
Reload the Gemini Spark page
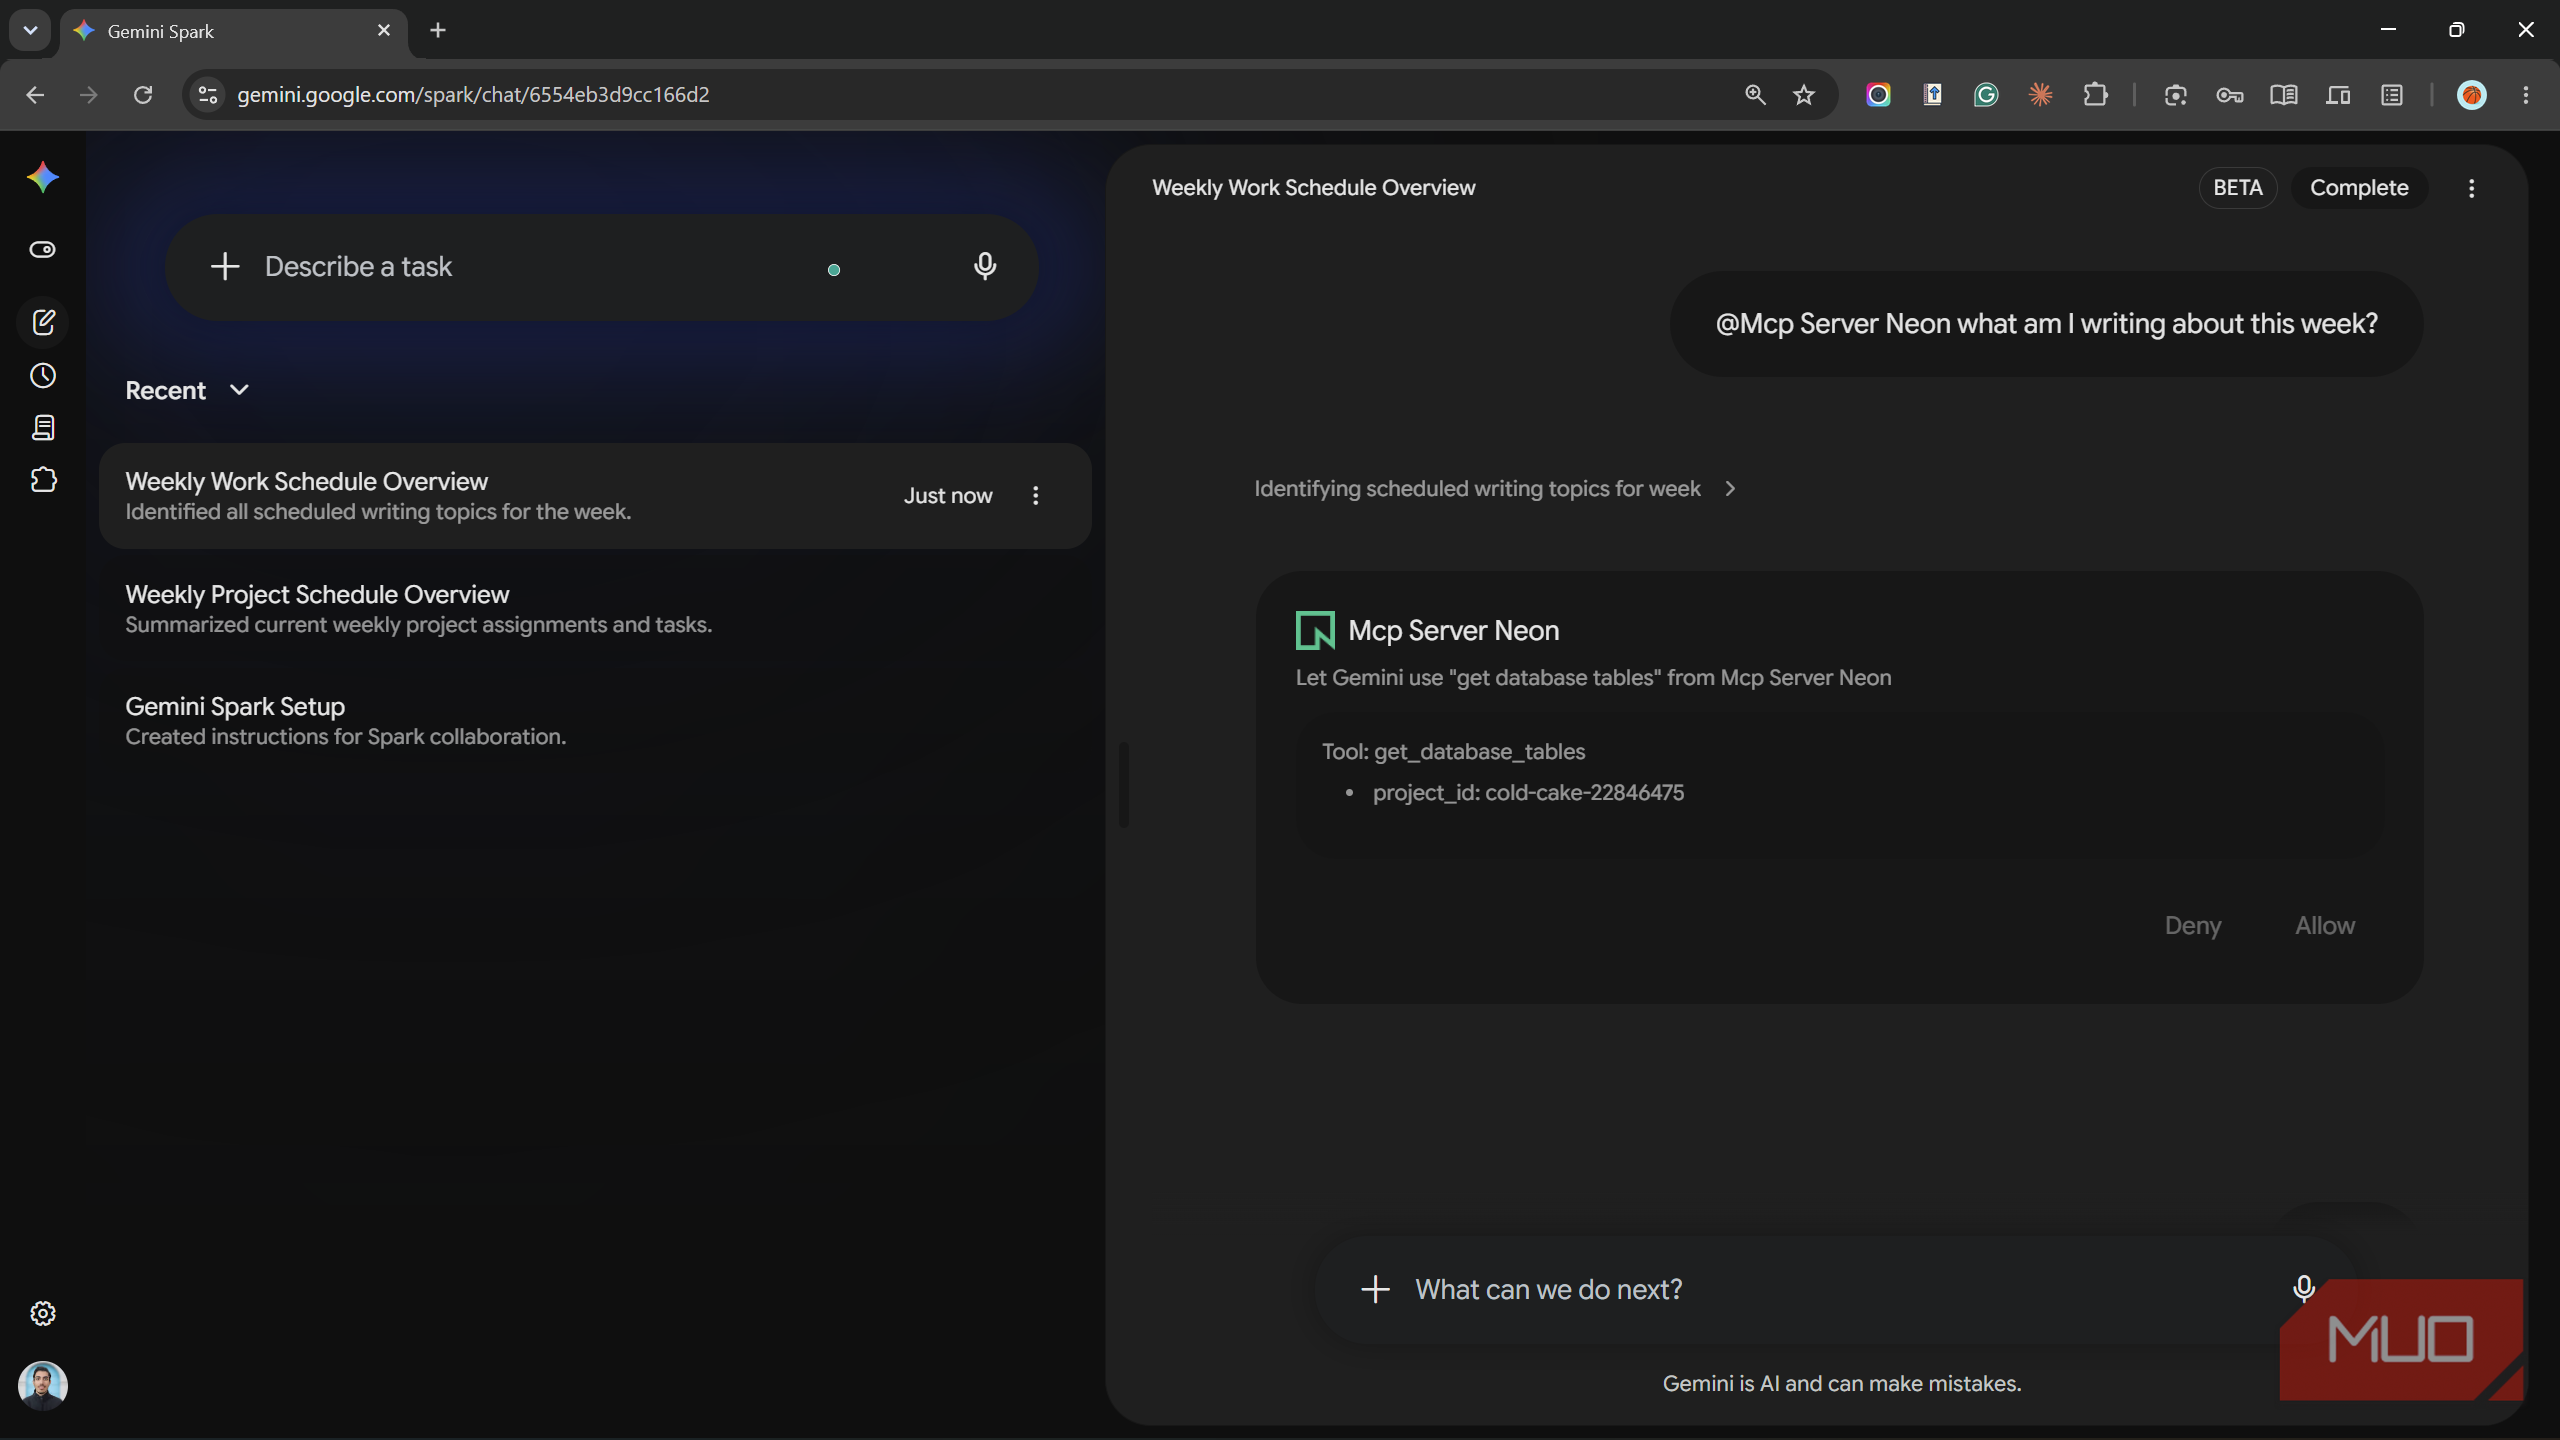(x=143, y=95)
